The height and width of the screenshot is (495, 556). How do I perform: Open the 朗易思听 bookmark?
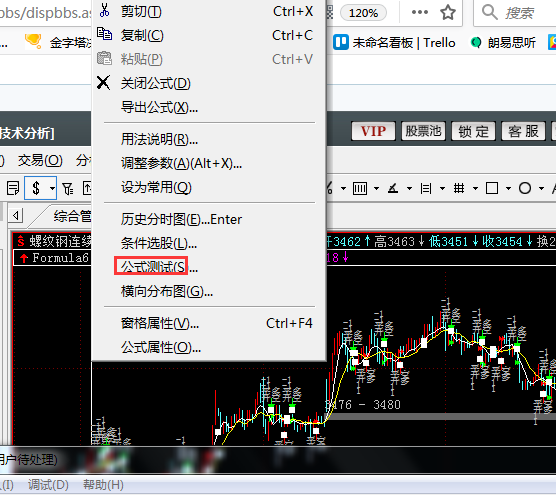coord(503,43)
